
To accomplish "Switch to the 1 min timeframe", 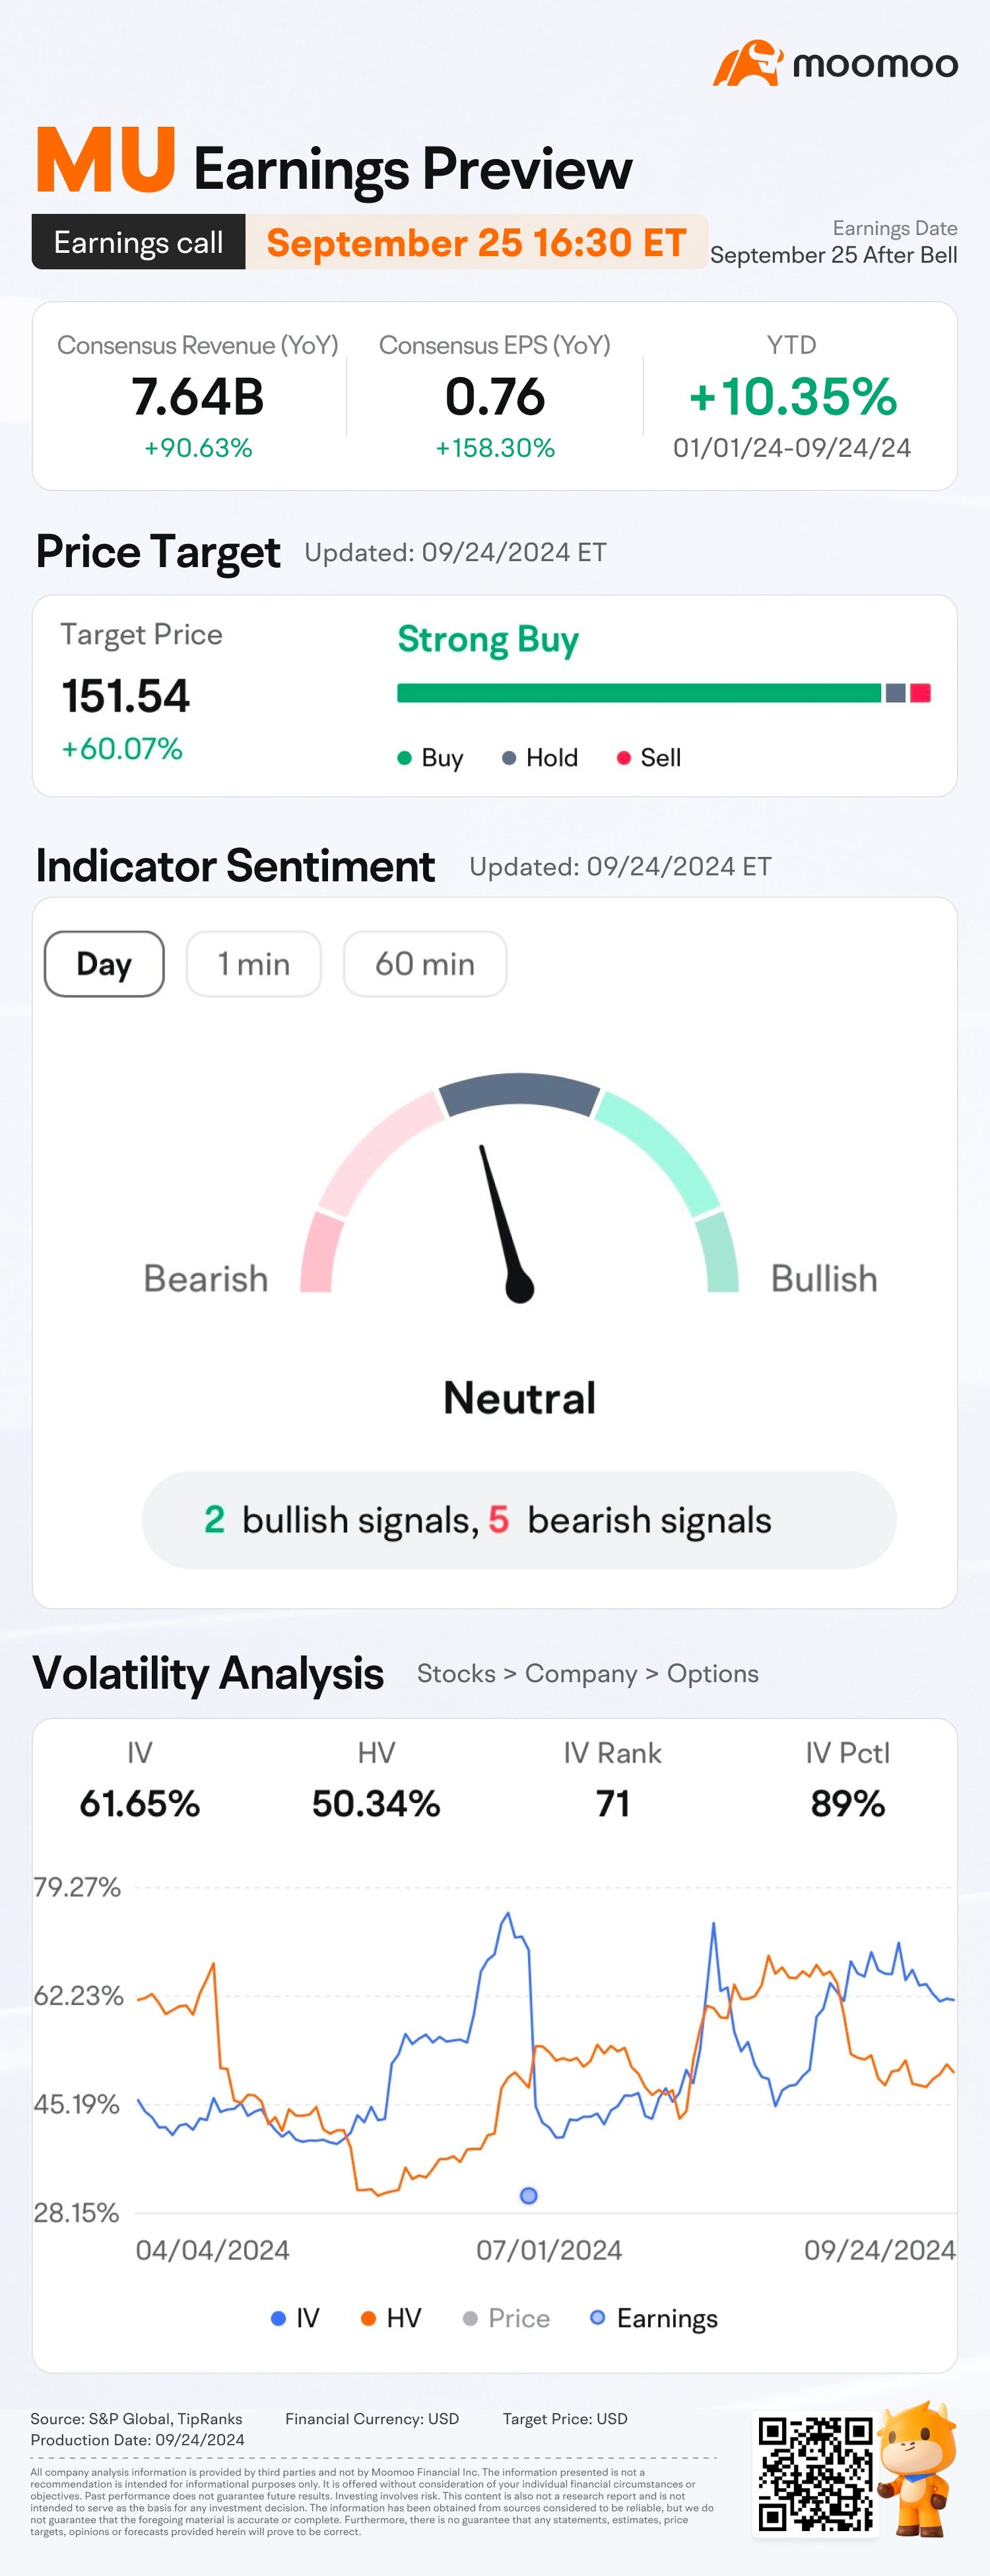I will tap(254, 964).
